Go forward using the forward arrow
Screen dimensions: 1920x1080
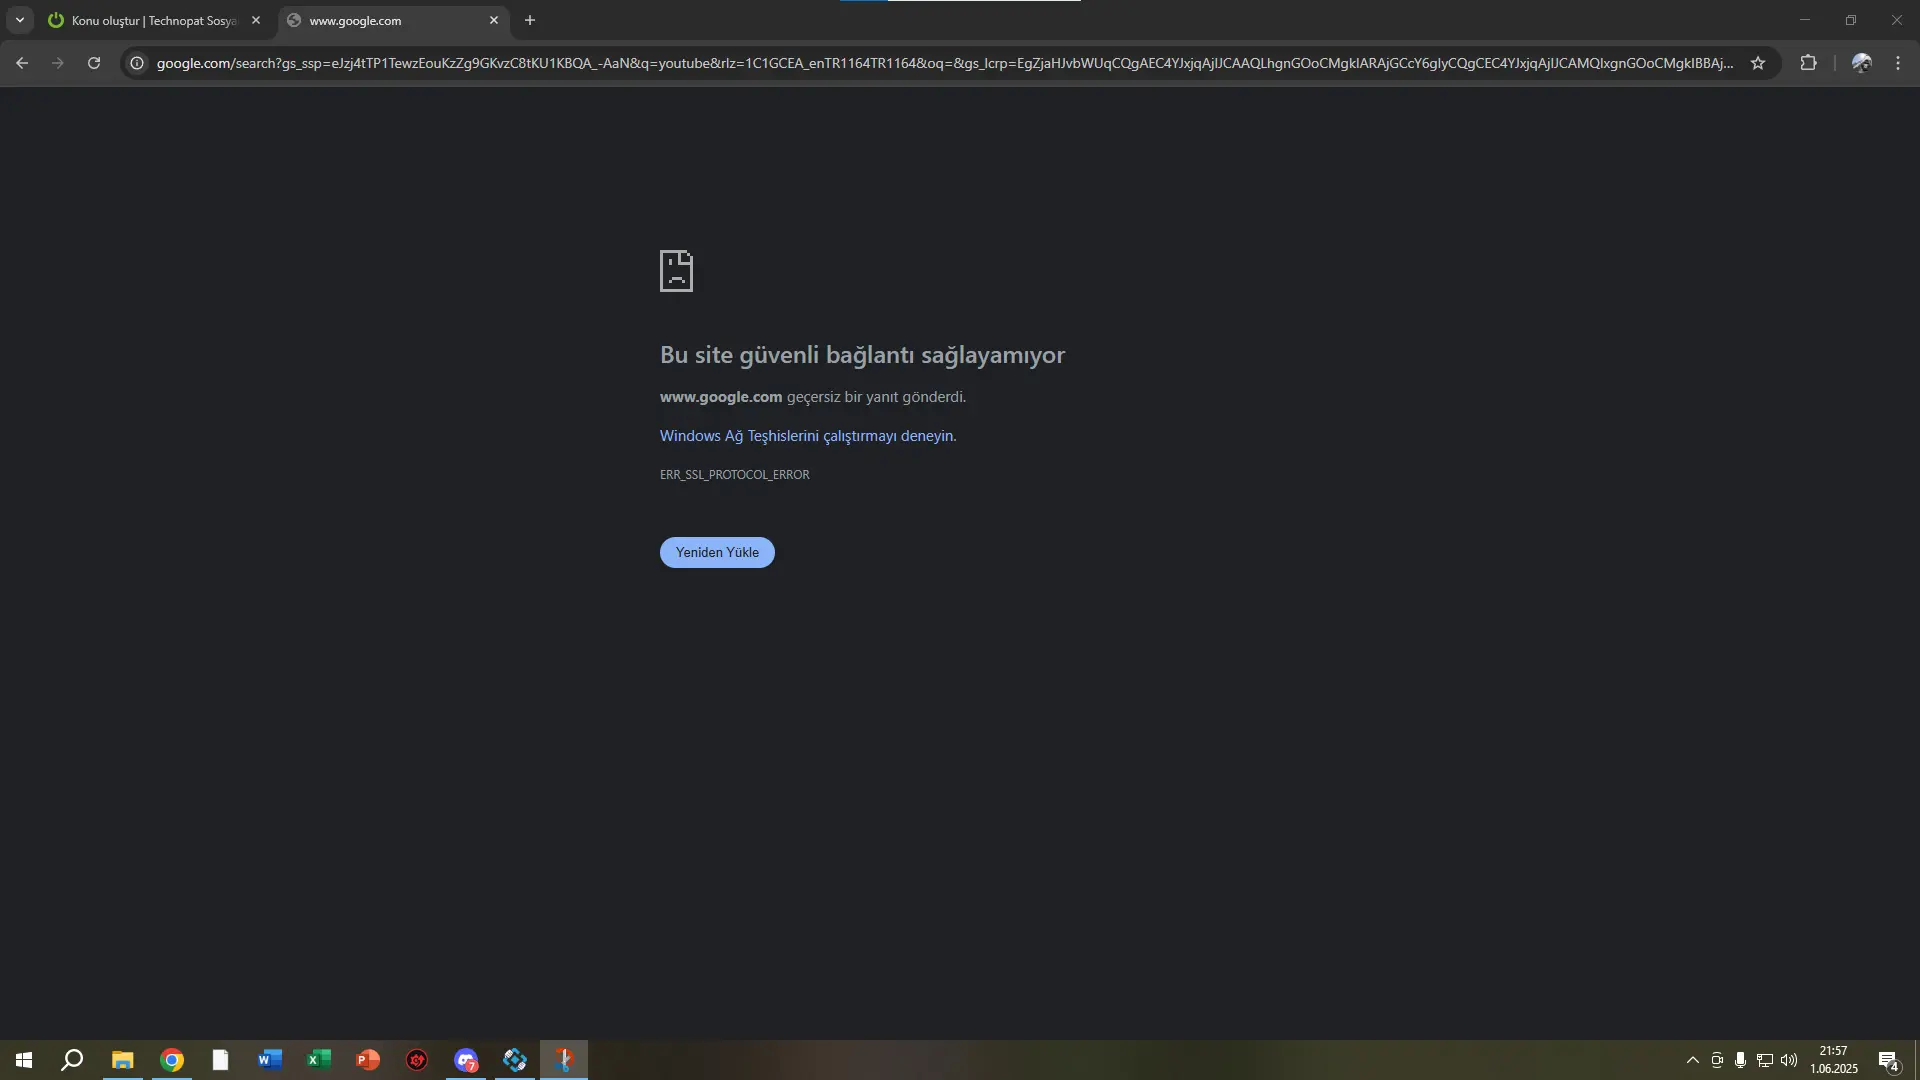tap(58, 63)
